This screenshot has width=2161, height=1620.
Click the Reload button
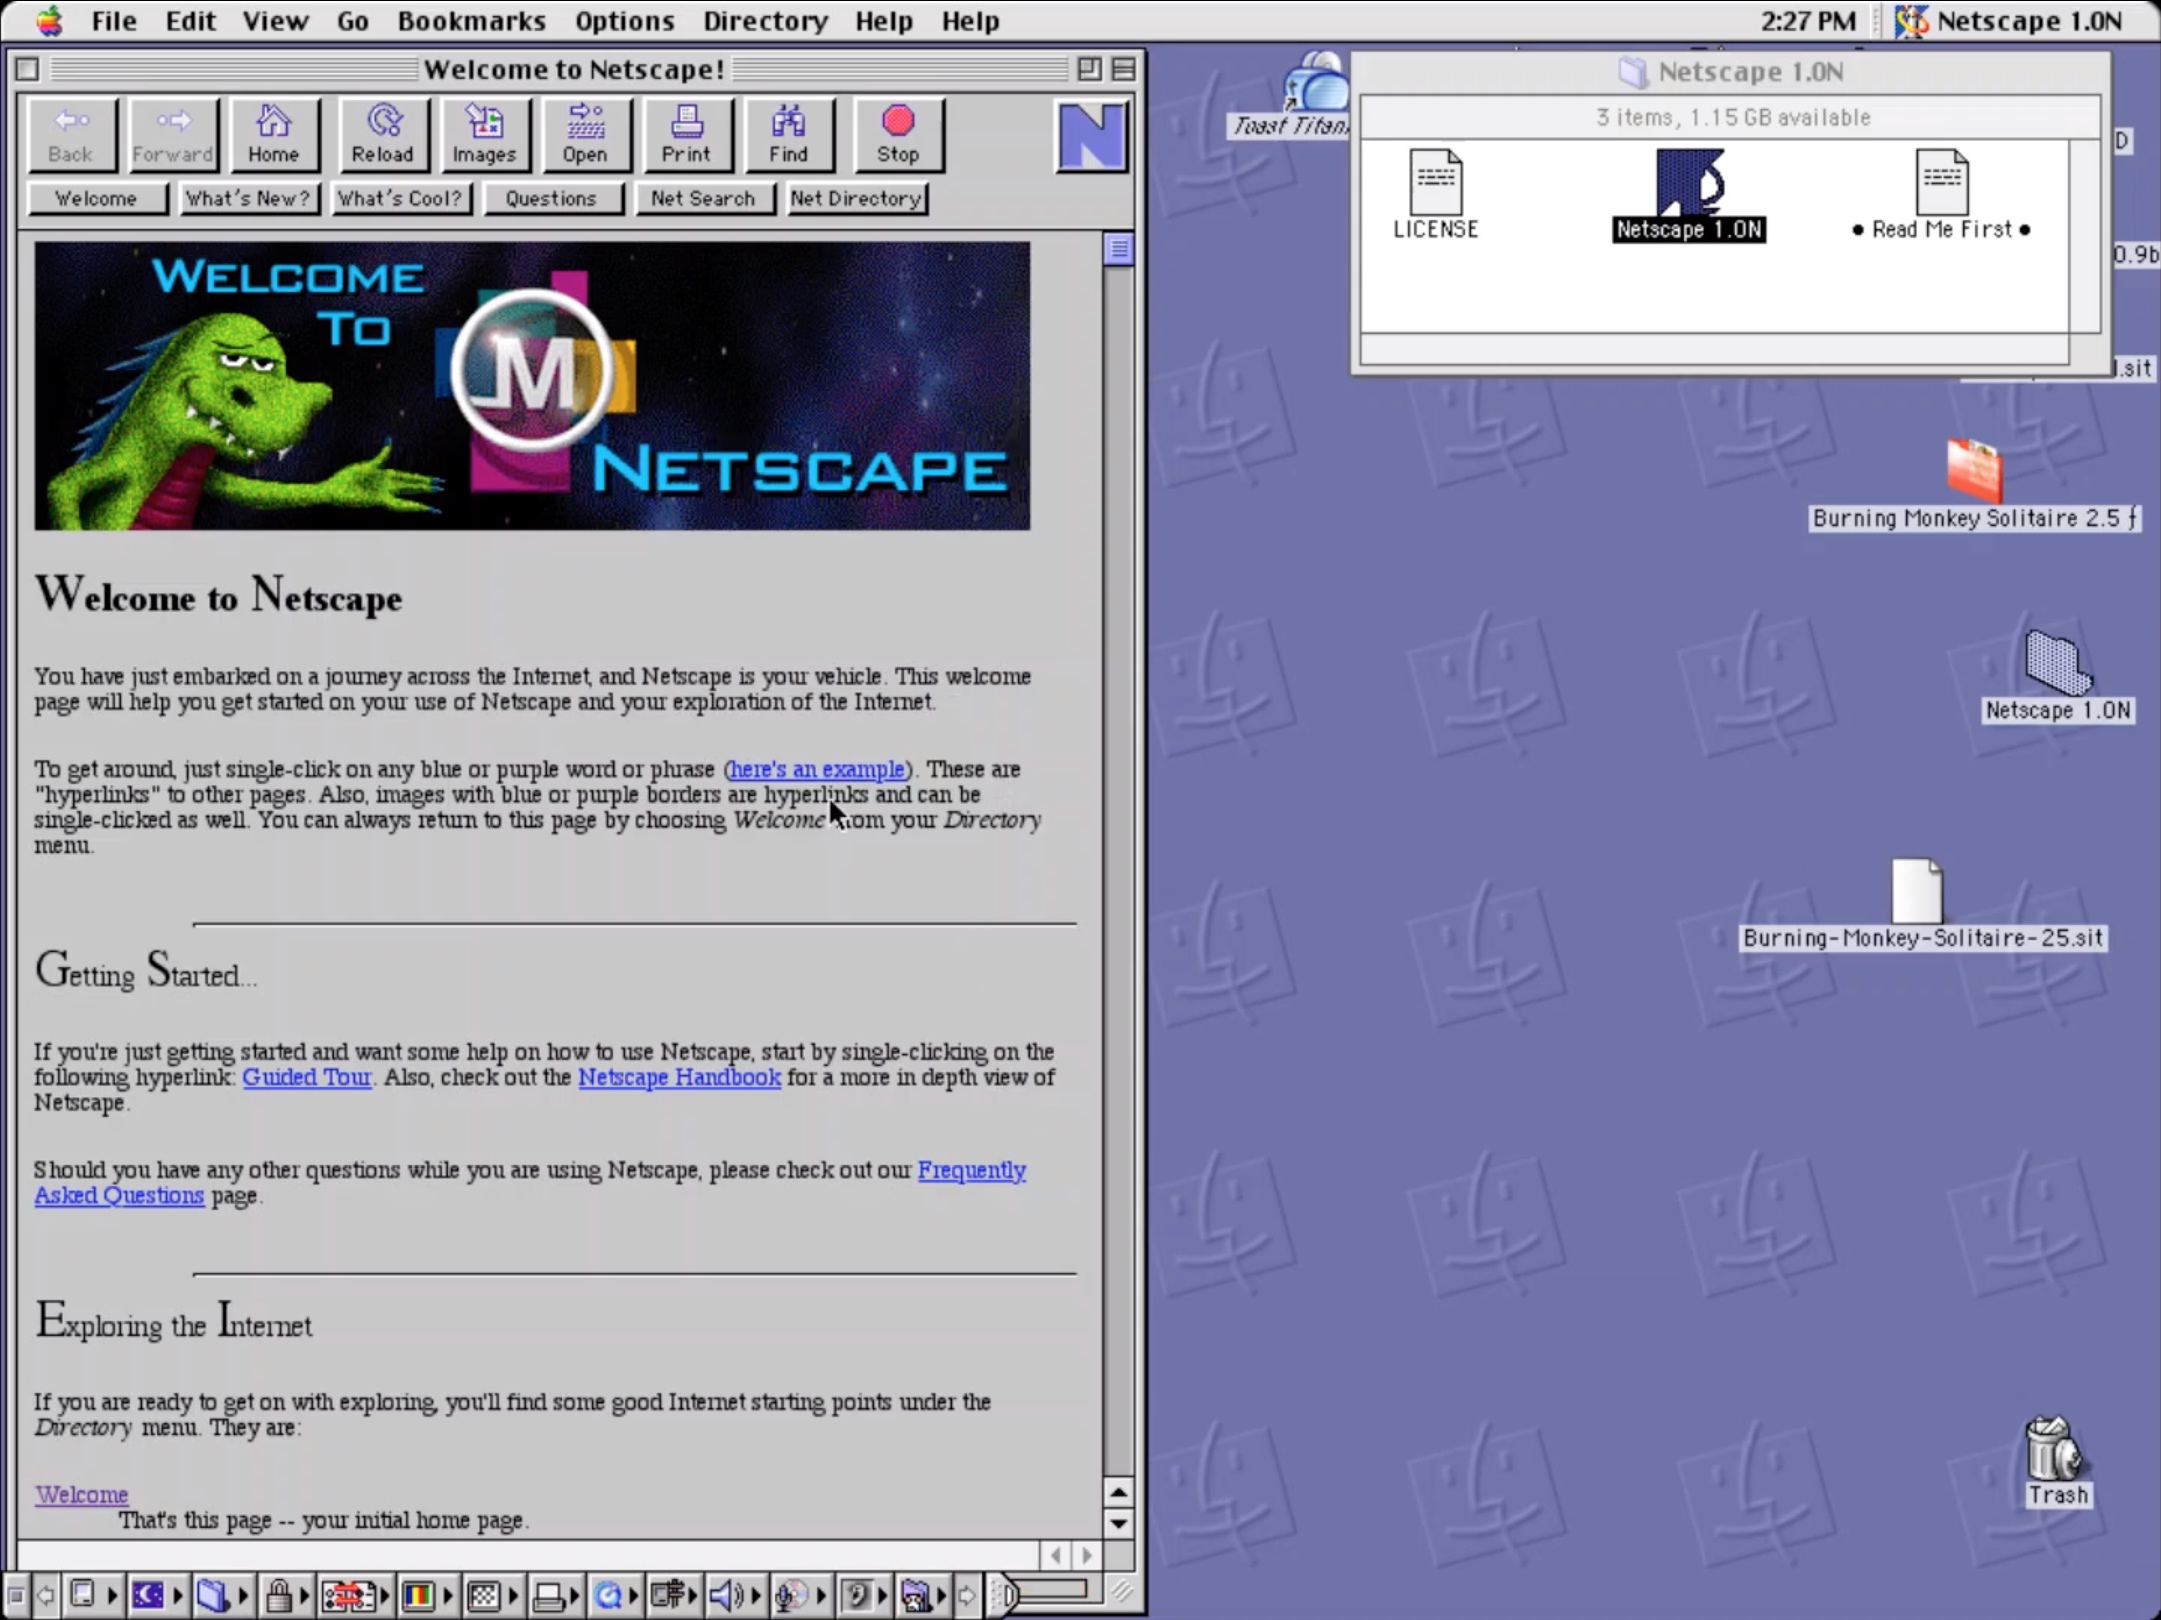click(381, 133)
